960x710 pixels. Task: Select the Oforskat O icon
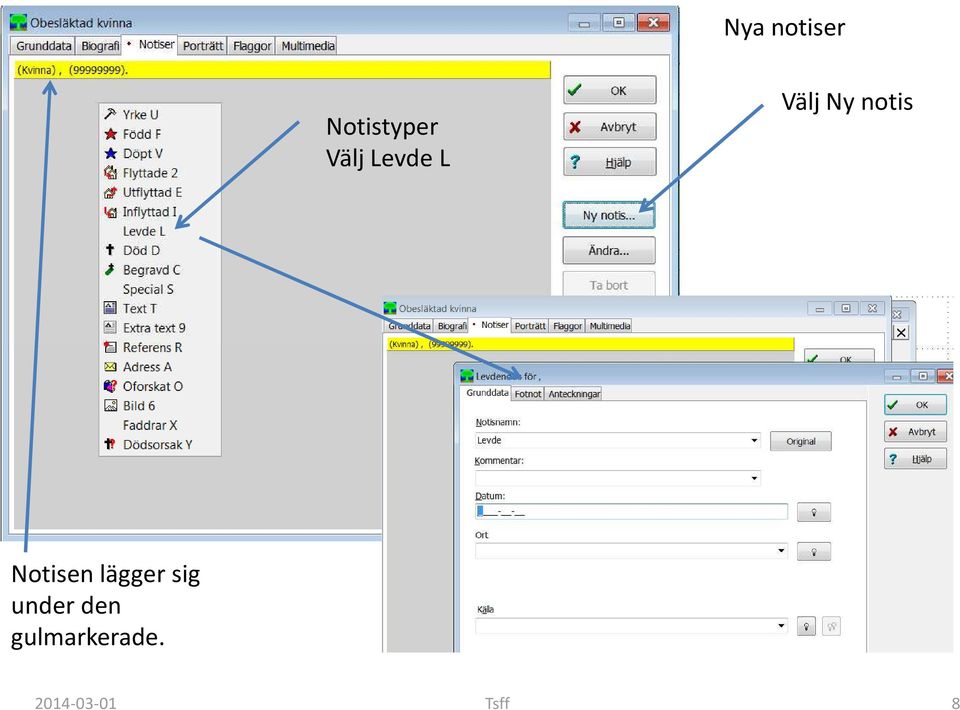[x=110, y=386]
